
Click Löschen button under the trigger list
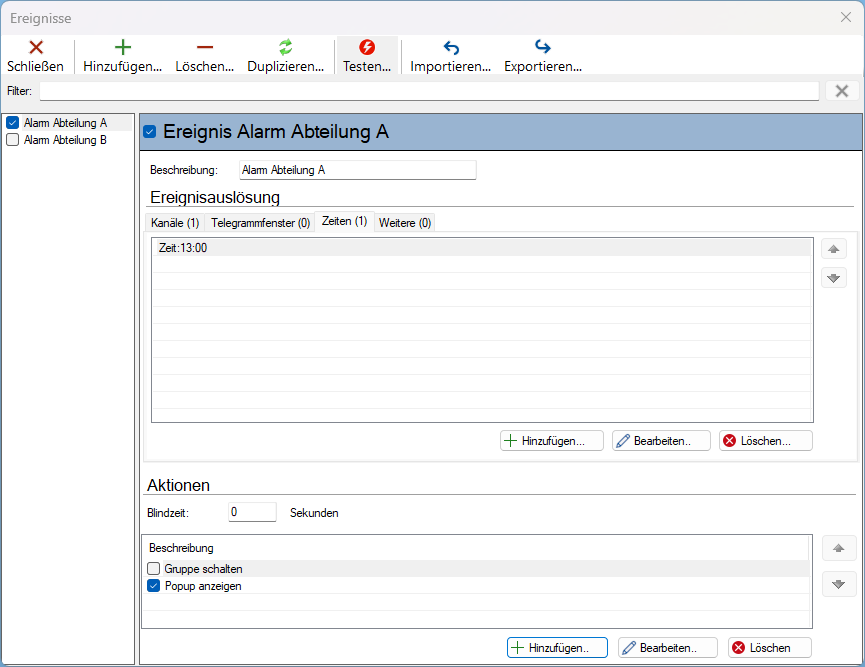click(766, 441)
